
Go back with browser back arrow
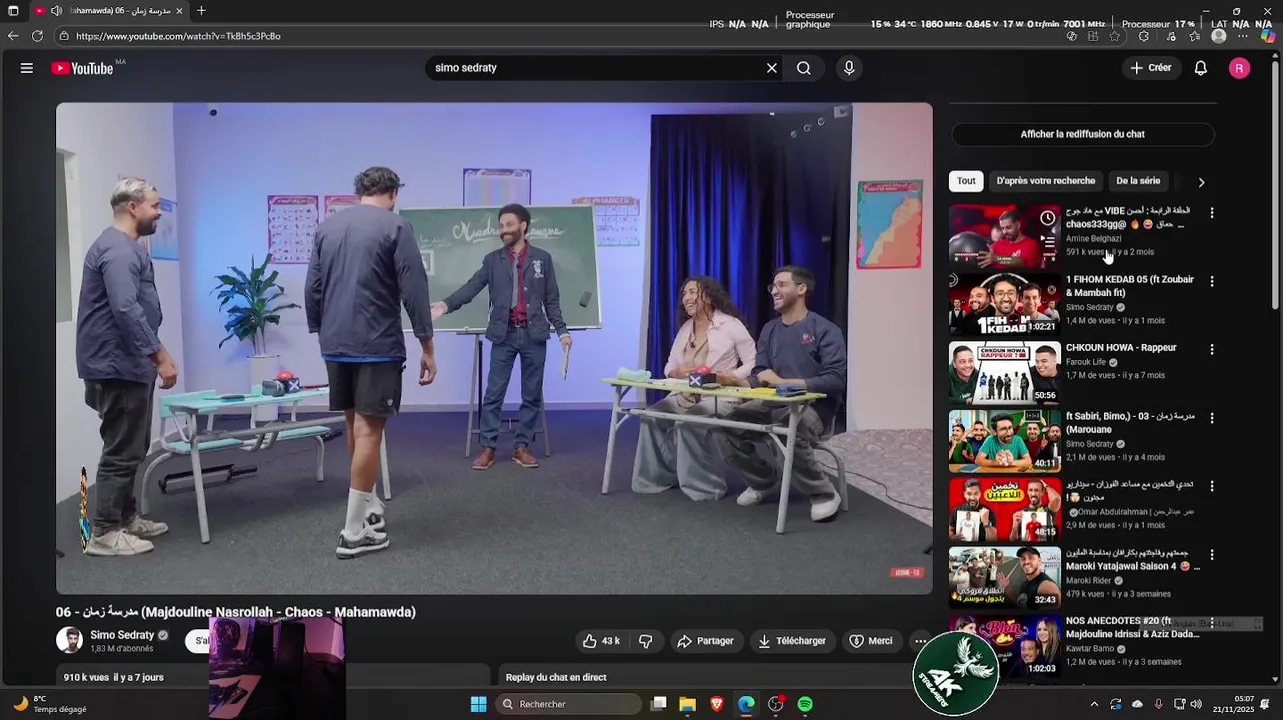[13, 36]
